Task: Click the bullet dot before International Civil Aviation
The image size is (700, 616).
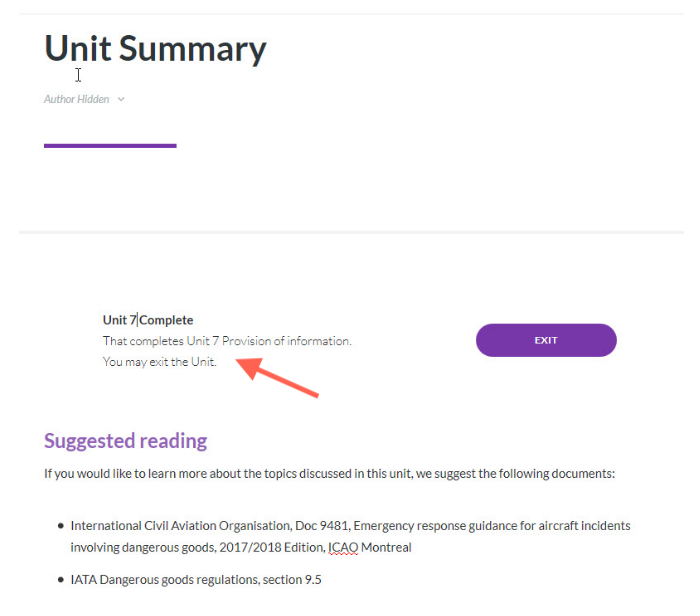Action: click(x=61, y=525)
